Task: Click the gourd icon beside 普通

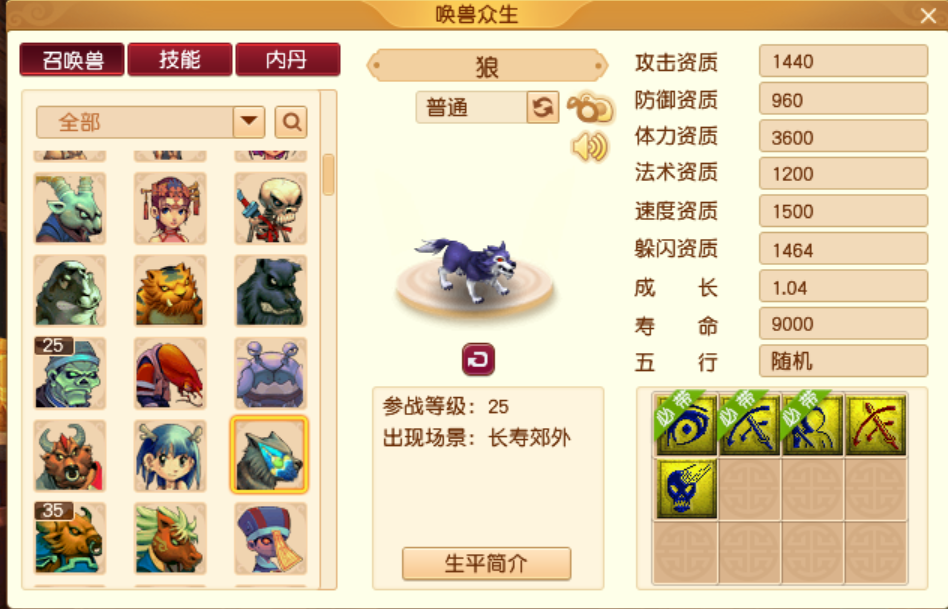Action: pyautogui.click(x=590, y=109)
